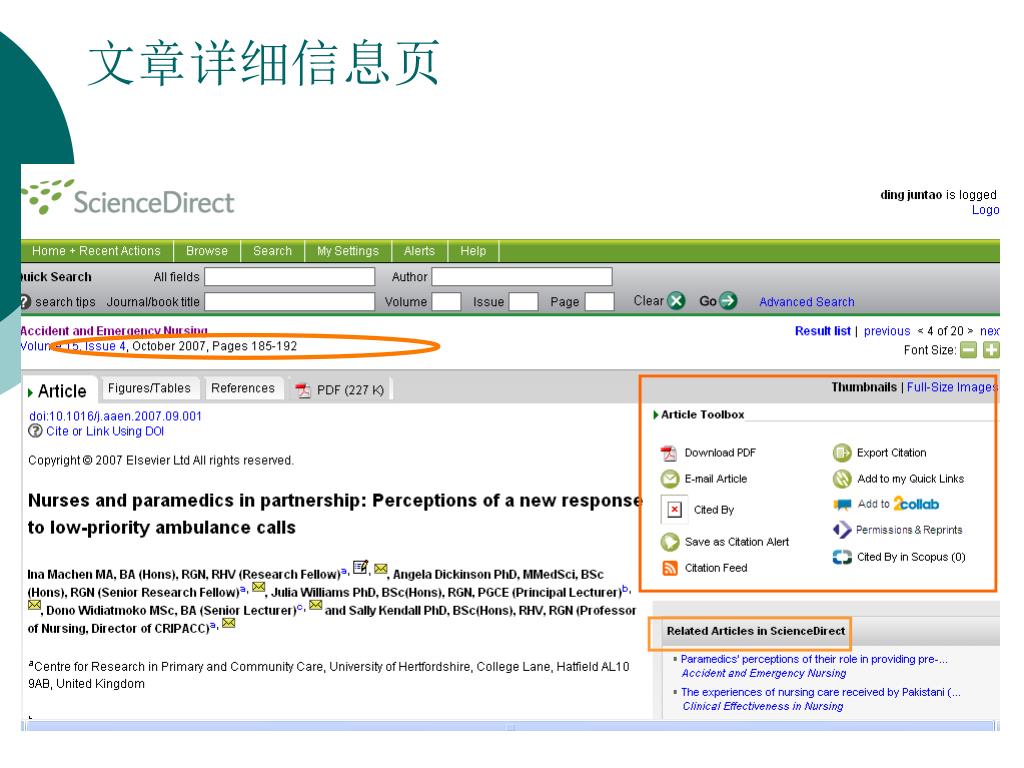Click search tips question mark icon
The image size is (1024, 768).
(x=25, y=302)
